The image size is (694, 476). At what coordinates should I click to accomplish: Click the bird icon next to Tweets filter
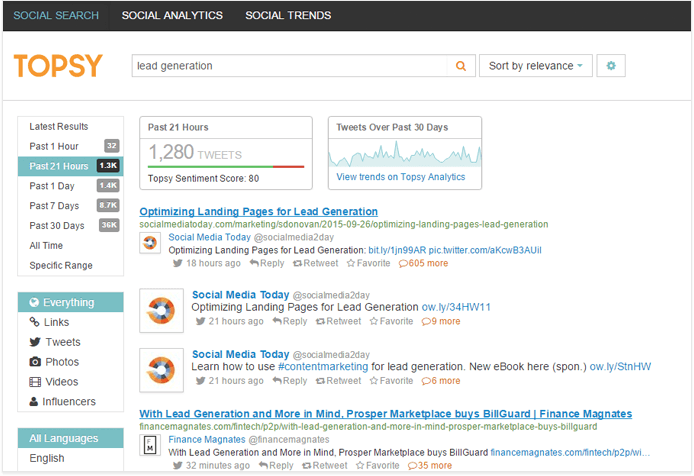35,342
